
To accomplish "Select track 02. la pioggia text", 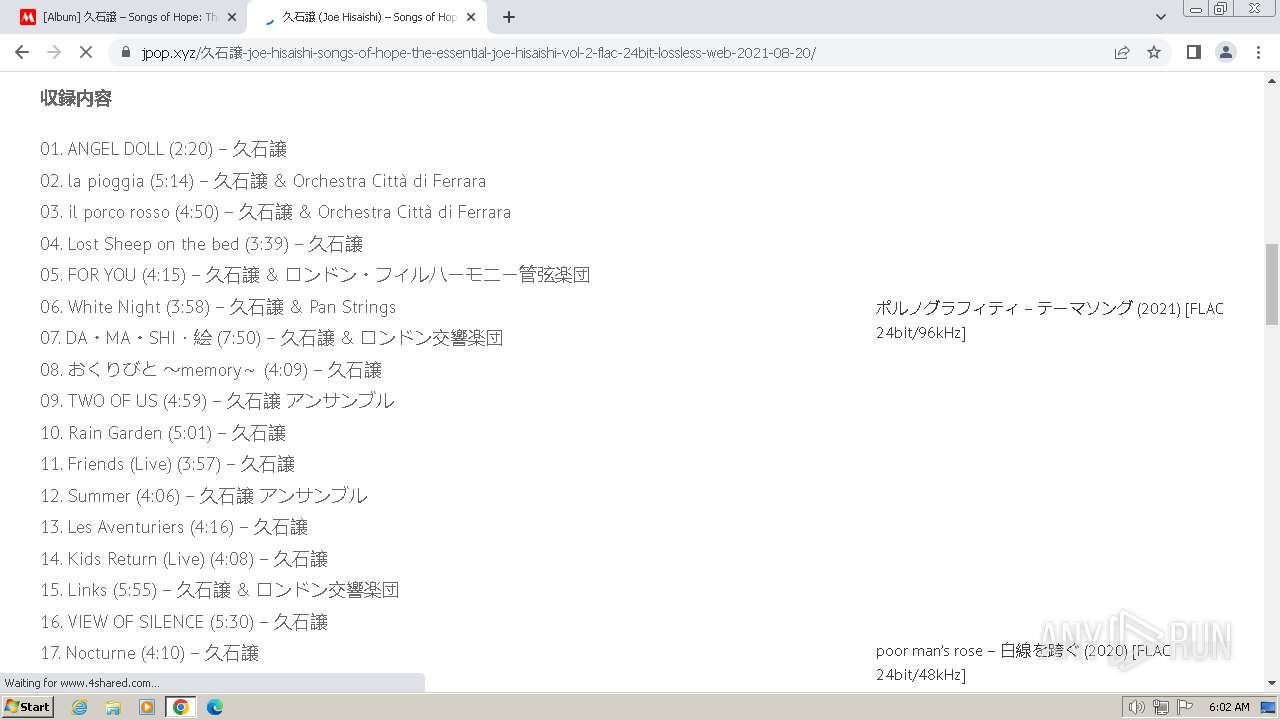I will click(263, 181).
